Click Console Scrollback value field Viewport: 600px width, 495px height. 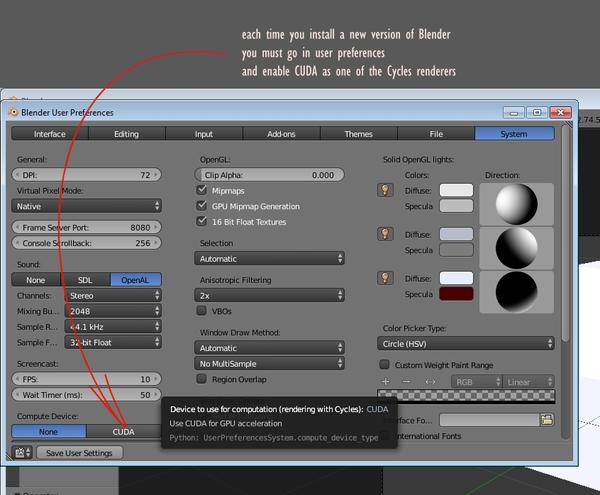click(86, 243)
